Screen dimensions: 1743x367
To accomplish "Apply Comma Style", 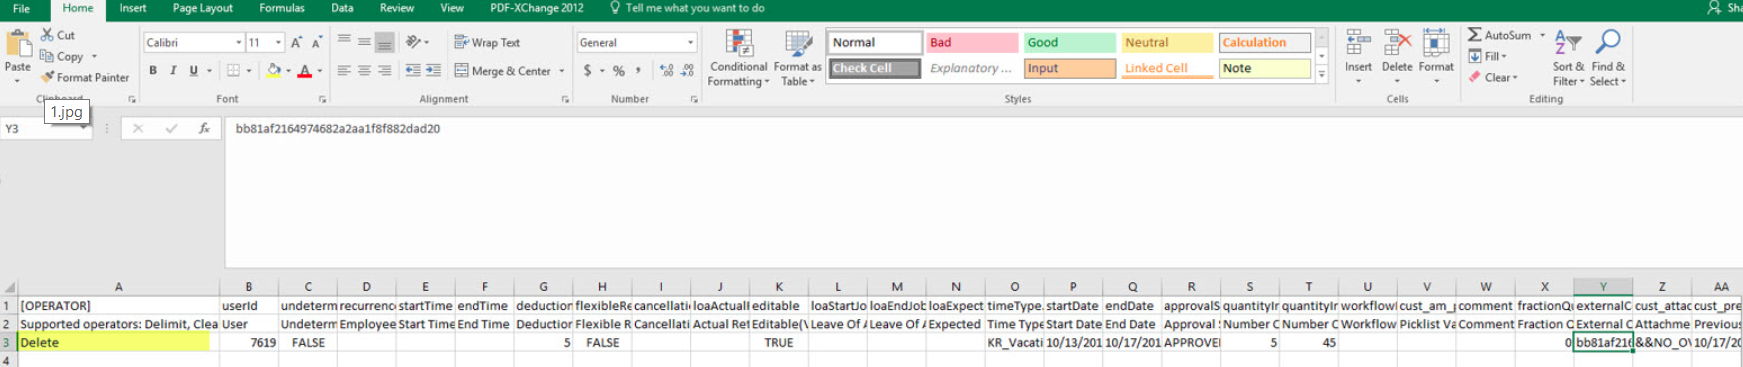I will coord(639,70).
